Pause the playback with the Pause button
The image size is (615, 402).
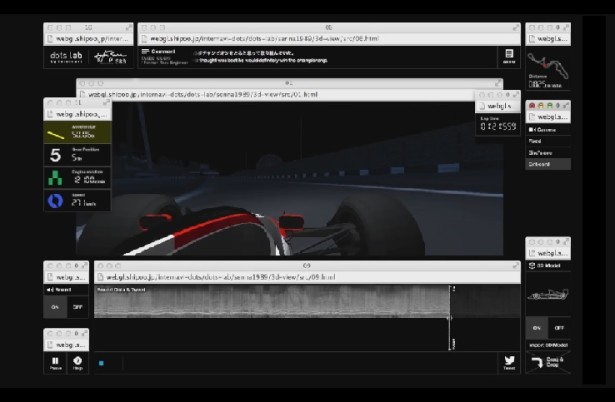pyautogui.click(x=55, y=363)
